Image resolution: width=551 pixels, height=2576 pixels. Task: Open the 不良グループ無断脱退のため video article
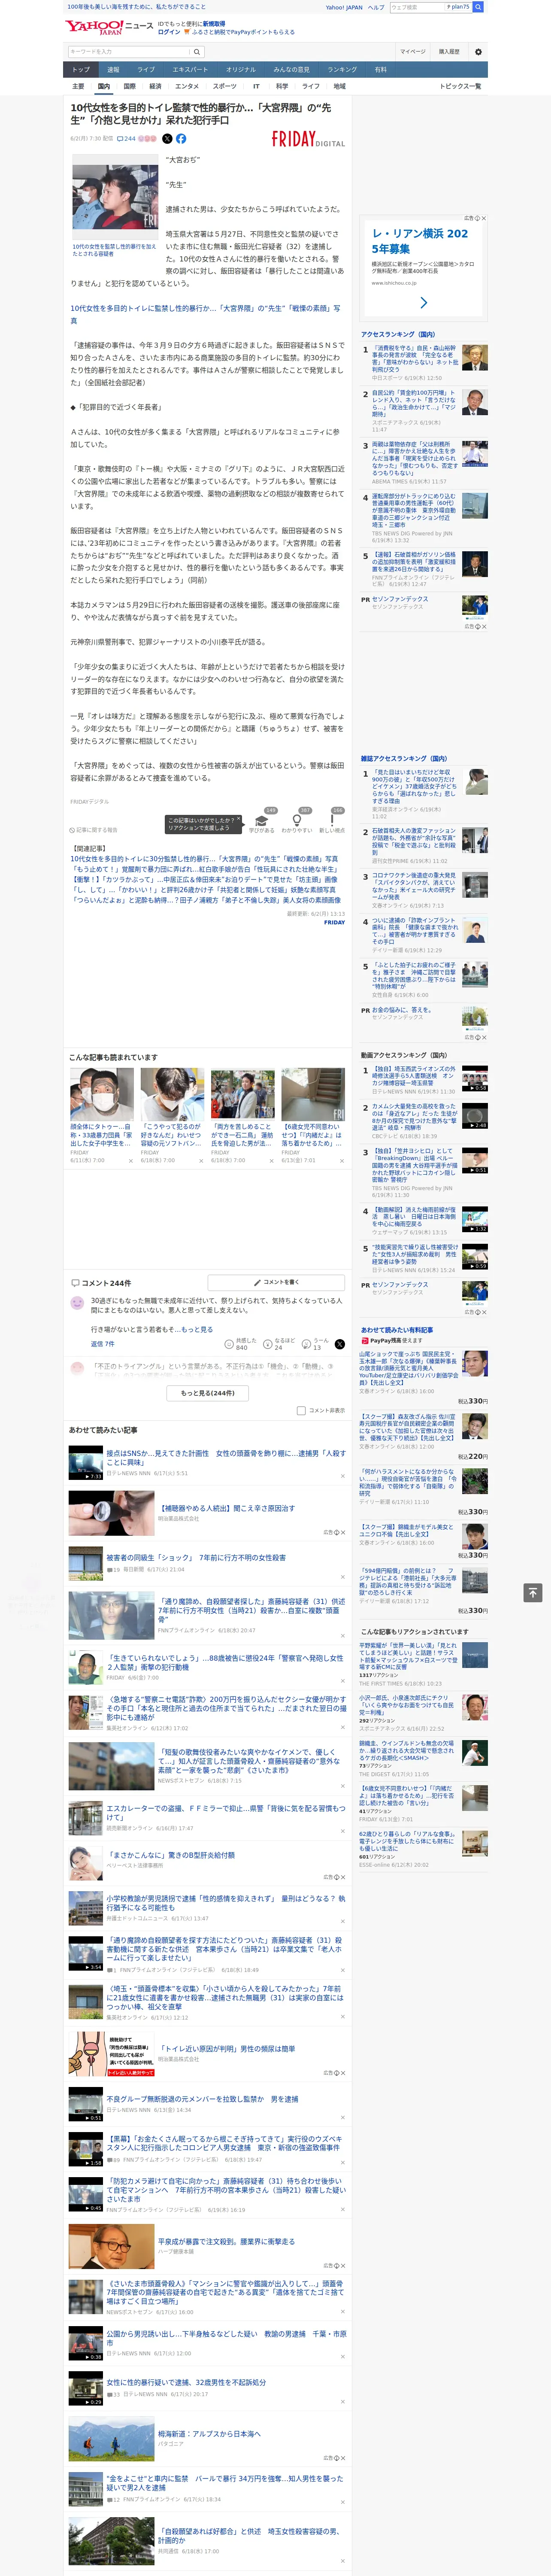click(x=202, y=2099)
